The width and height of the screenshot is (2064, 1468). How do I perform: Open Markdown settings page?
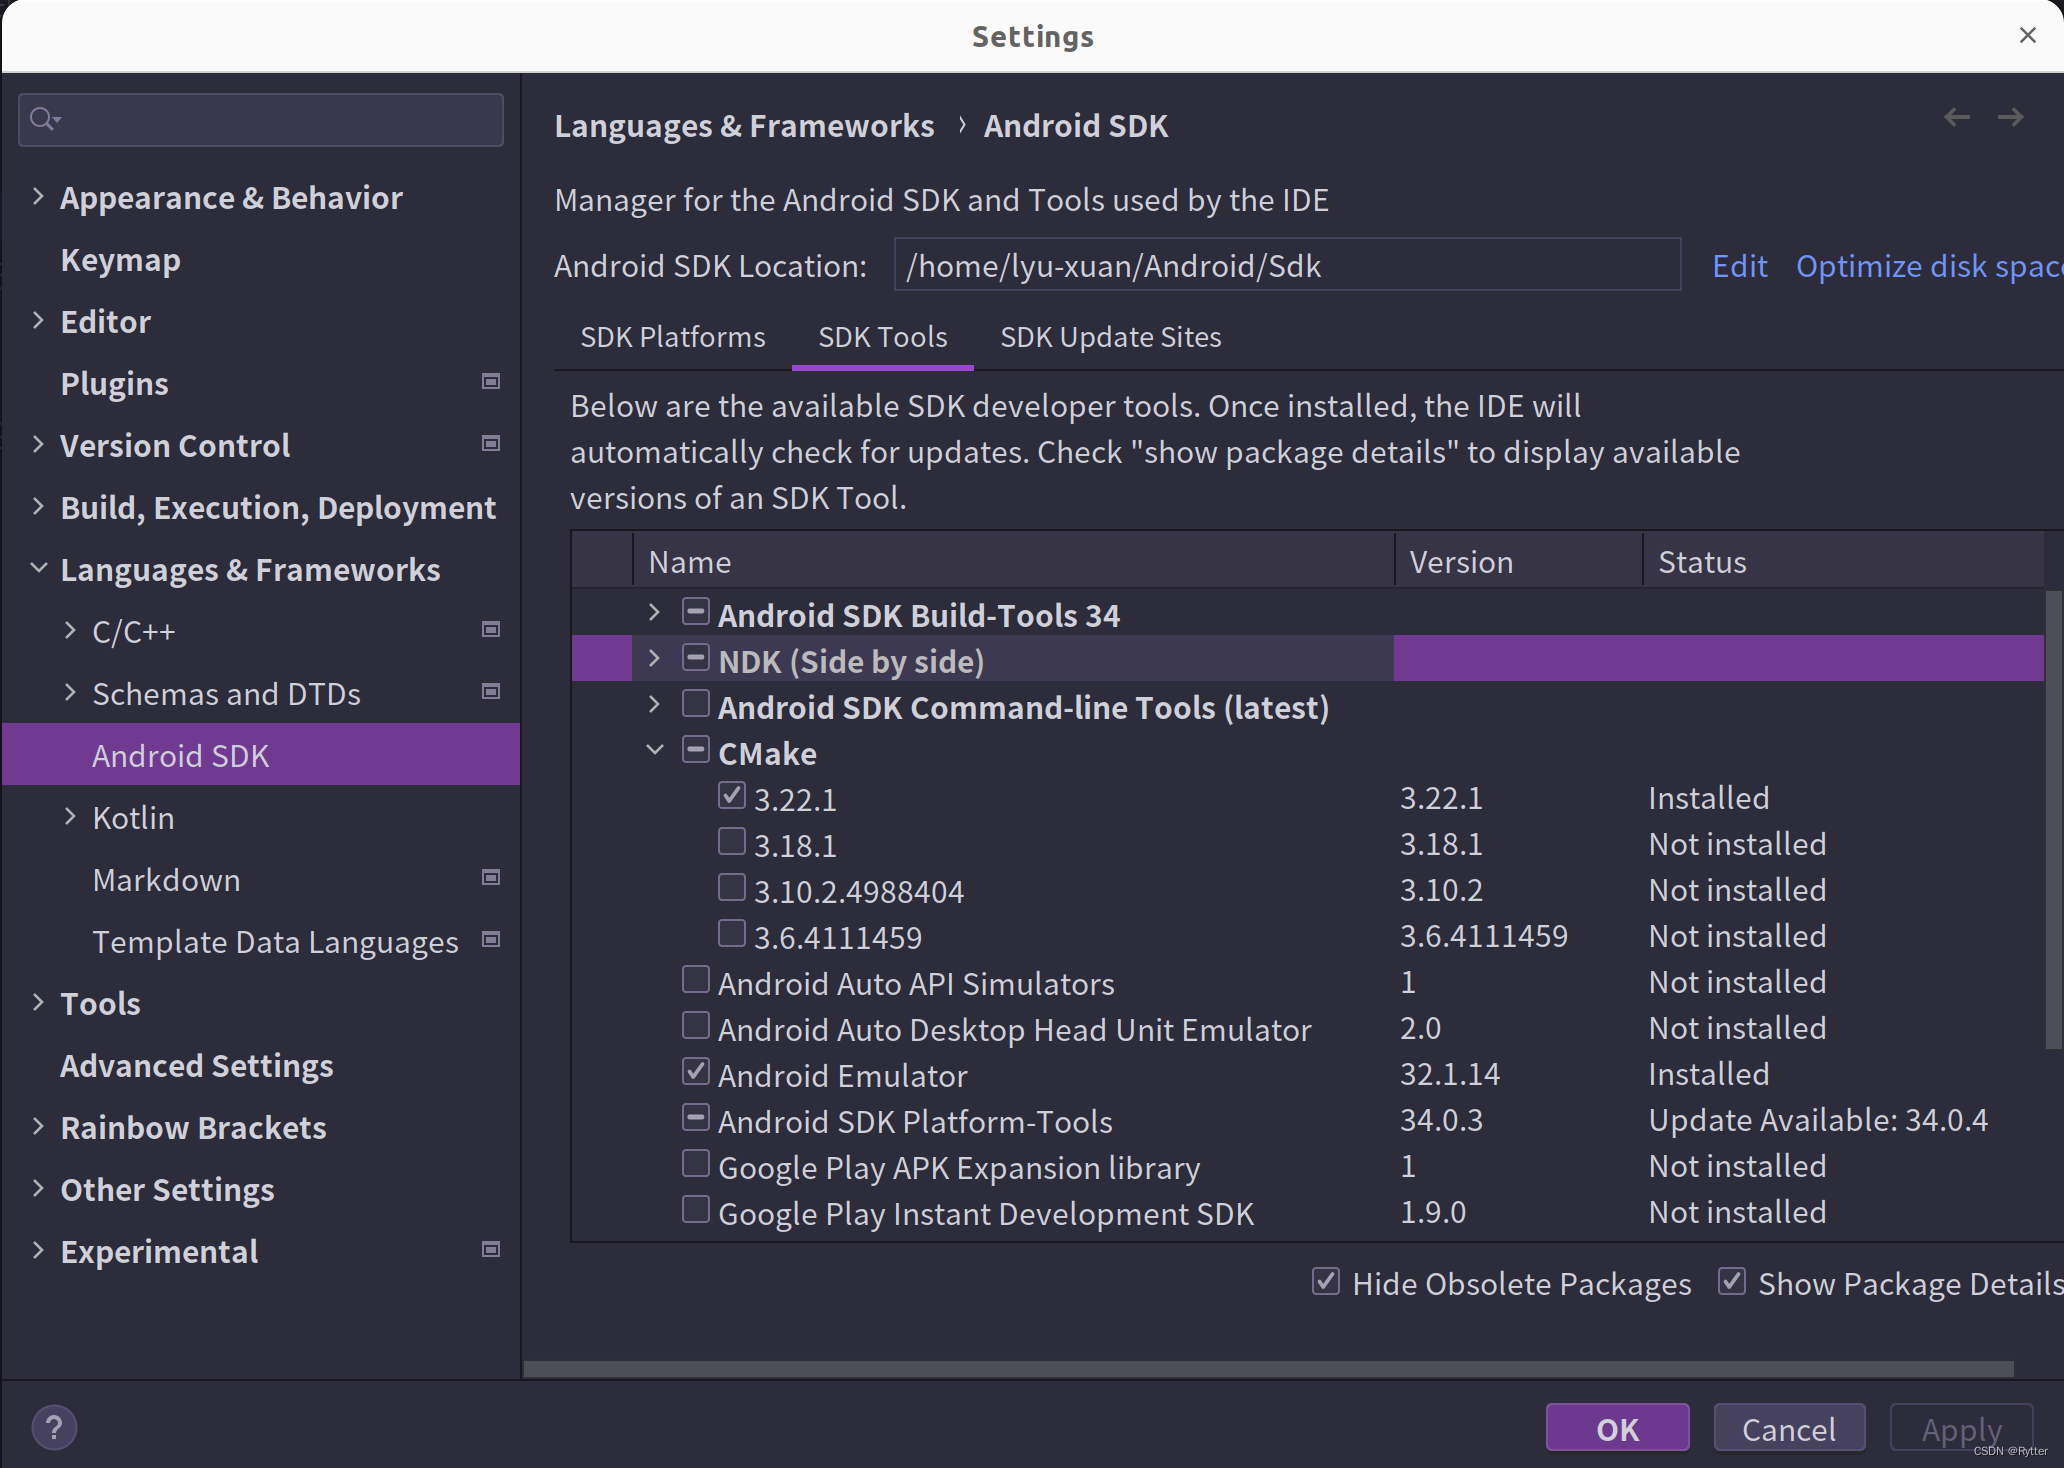coord(166,880)
